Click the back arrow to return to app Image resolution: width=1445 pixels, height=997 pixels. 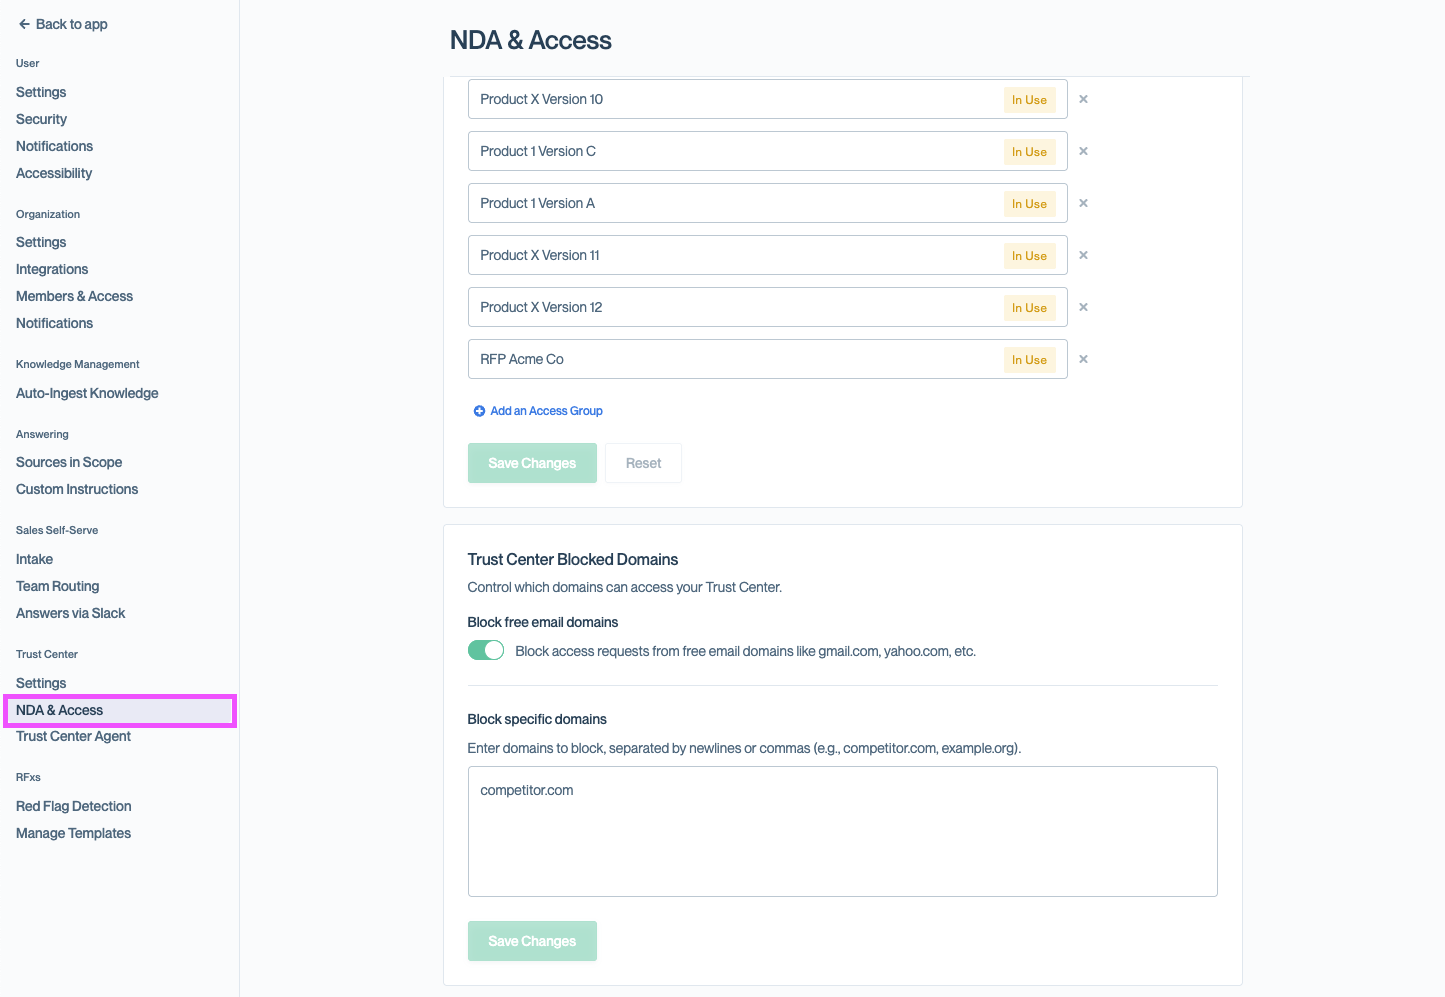pyautogui.click(x=24, y=24)
